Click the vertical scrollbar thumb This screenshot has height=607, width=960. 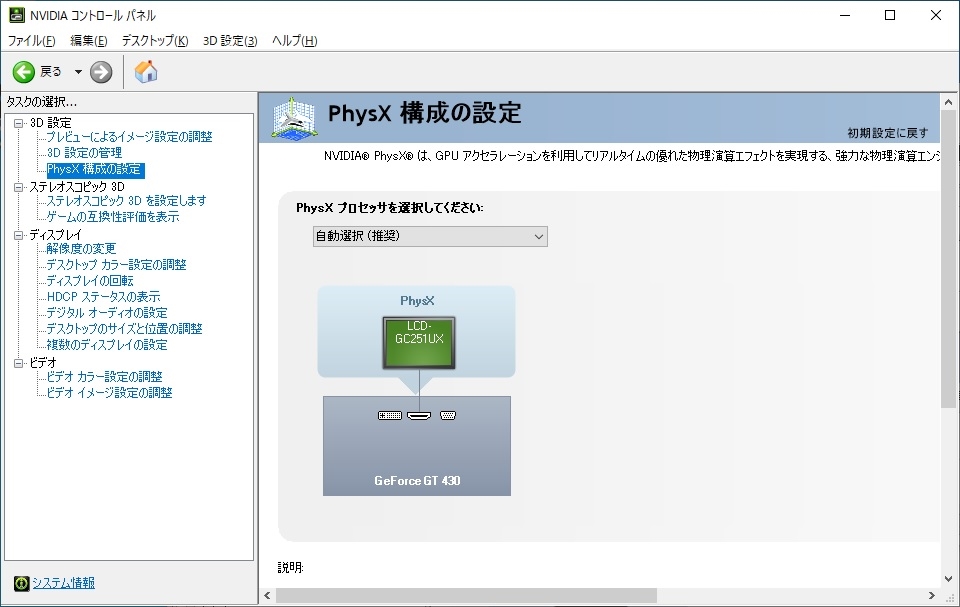(x=948, y=259)
